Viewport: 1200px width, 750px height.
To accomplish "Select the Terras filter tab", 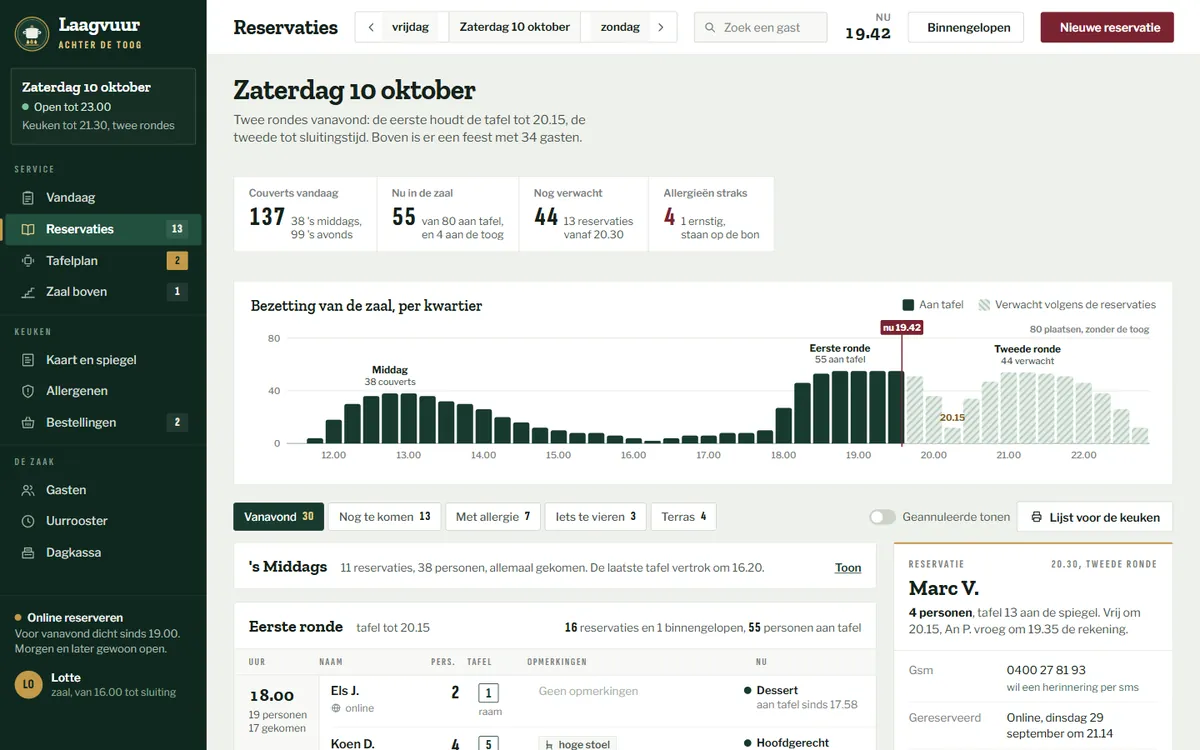I will point(684,517).
